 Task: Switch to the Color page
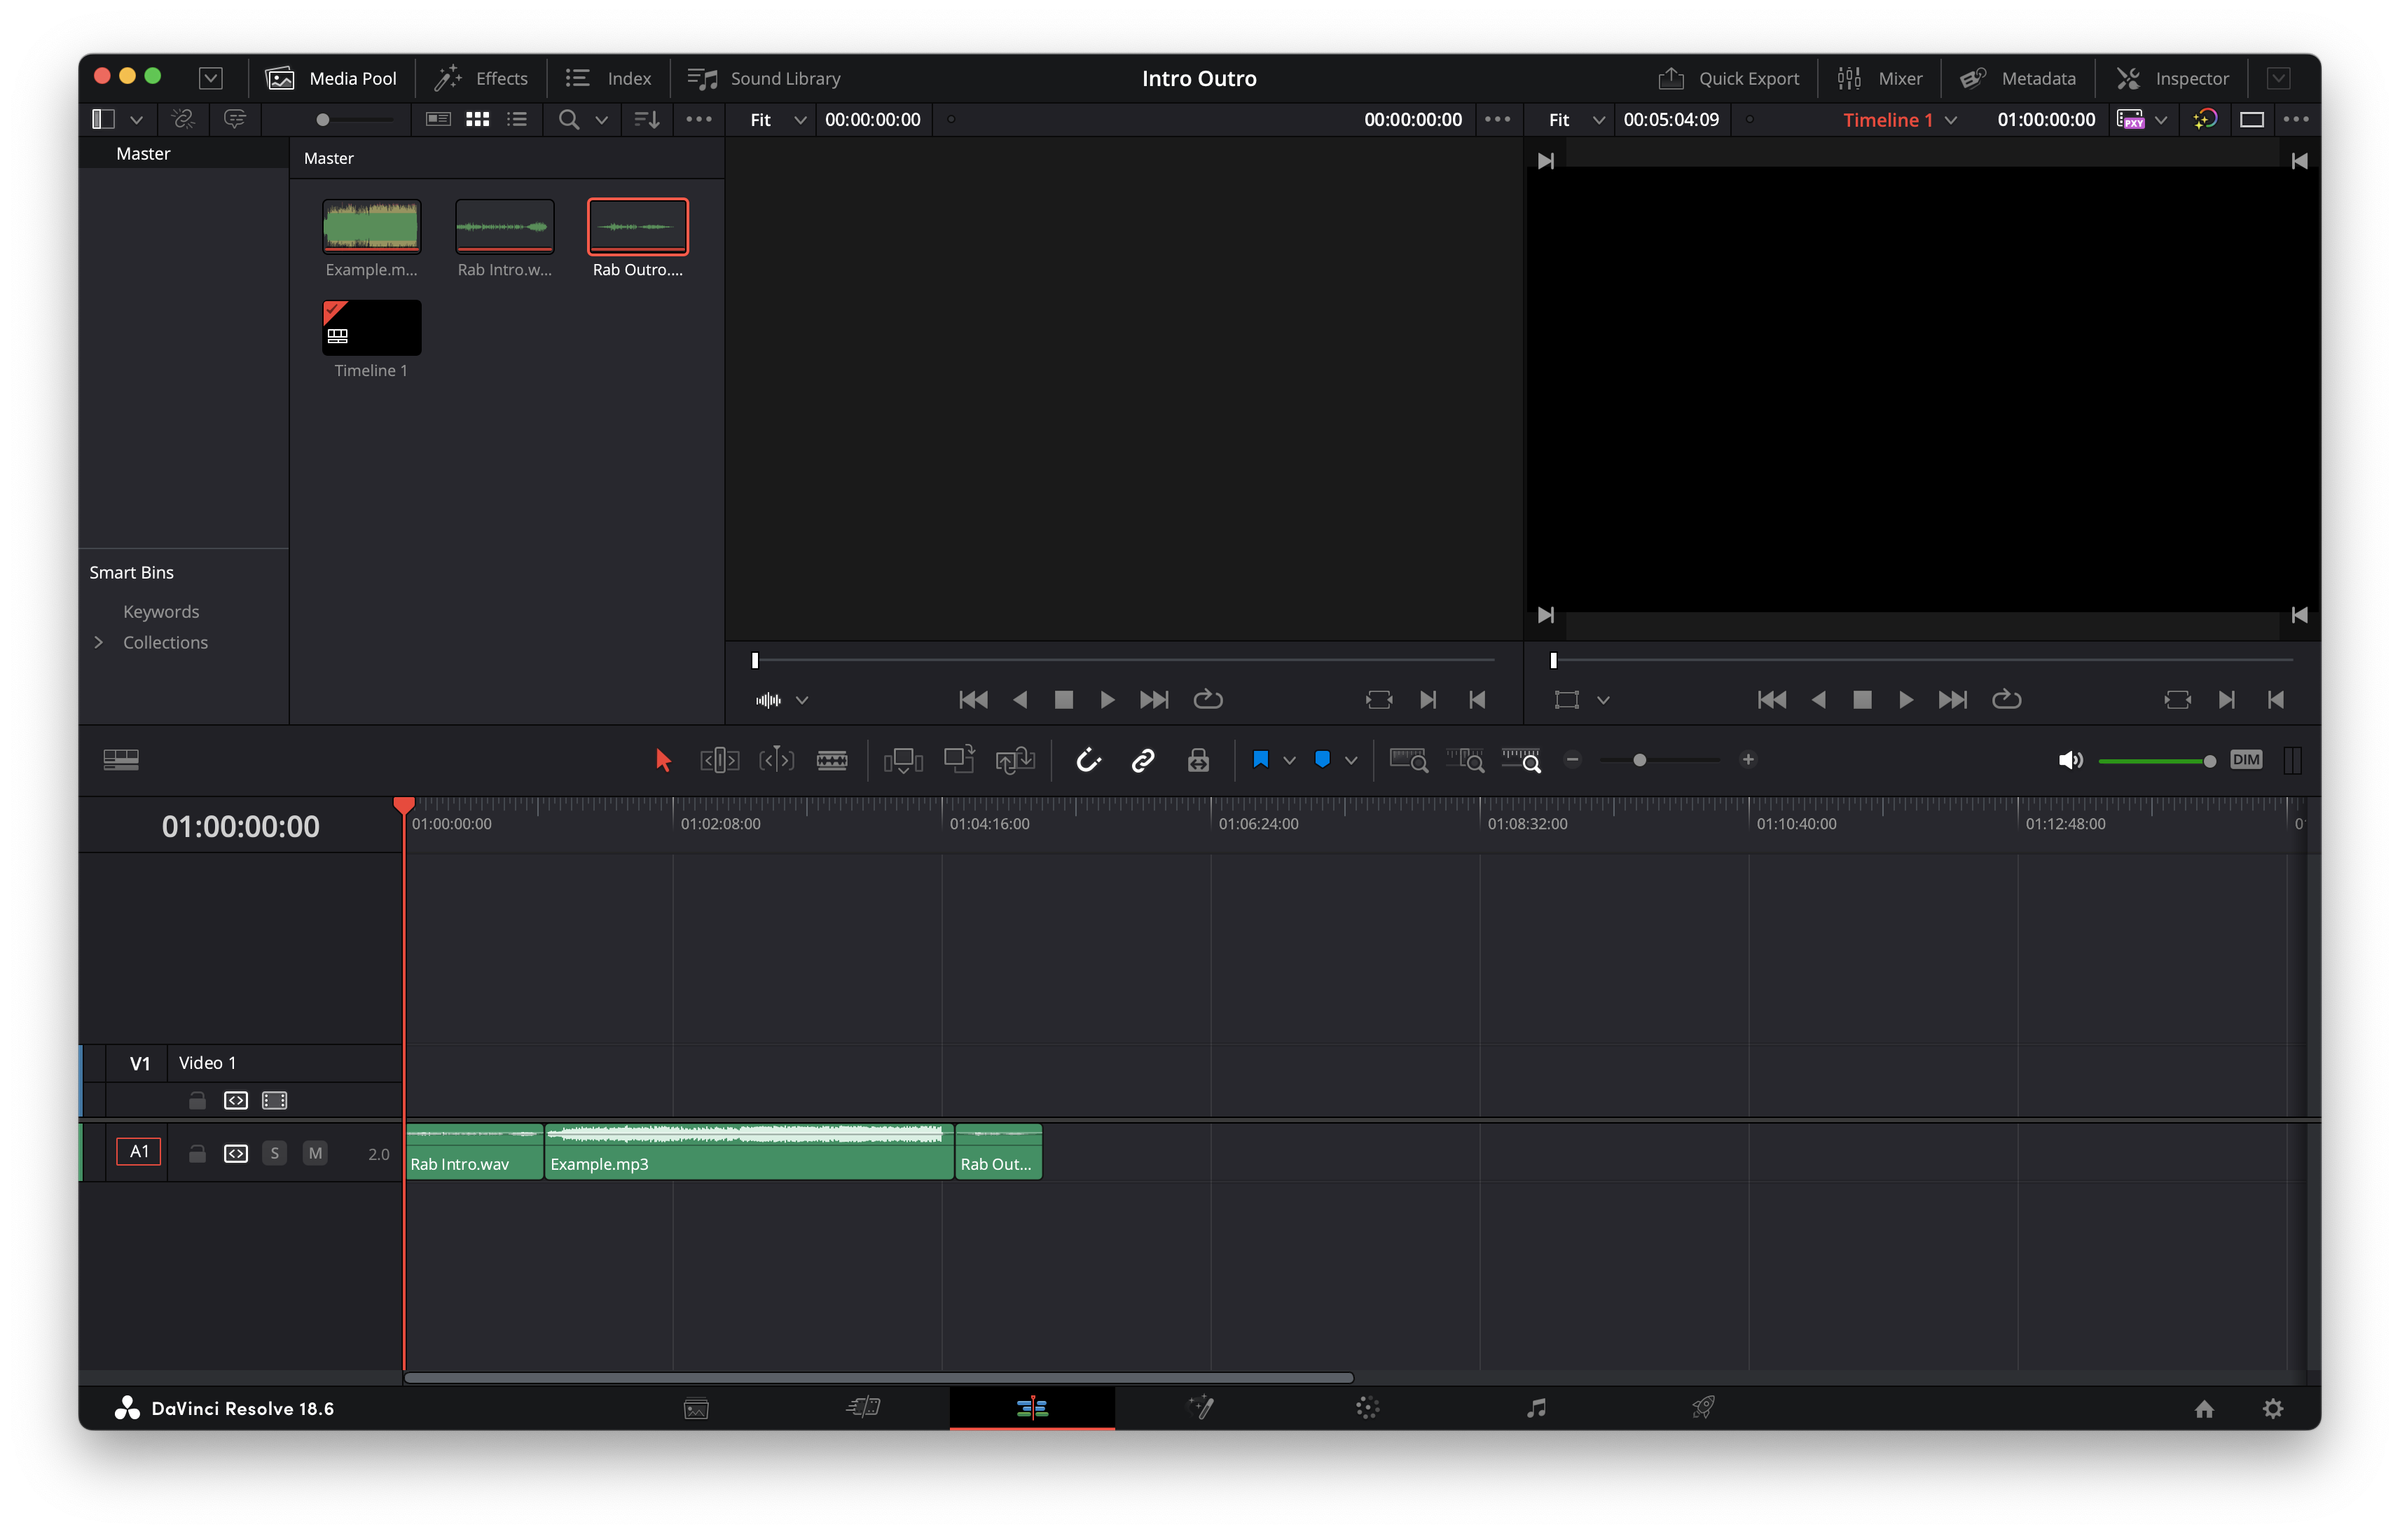[x=1367, y=1408]
